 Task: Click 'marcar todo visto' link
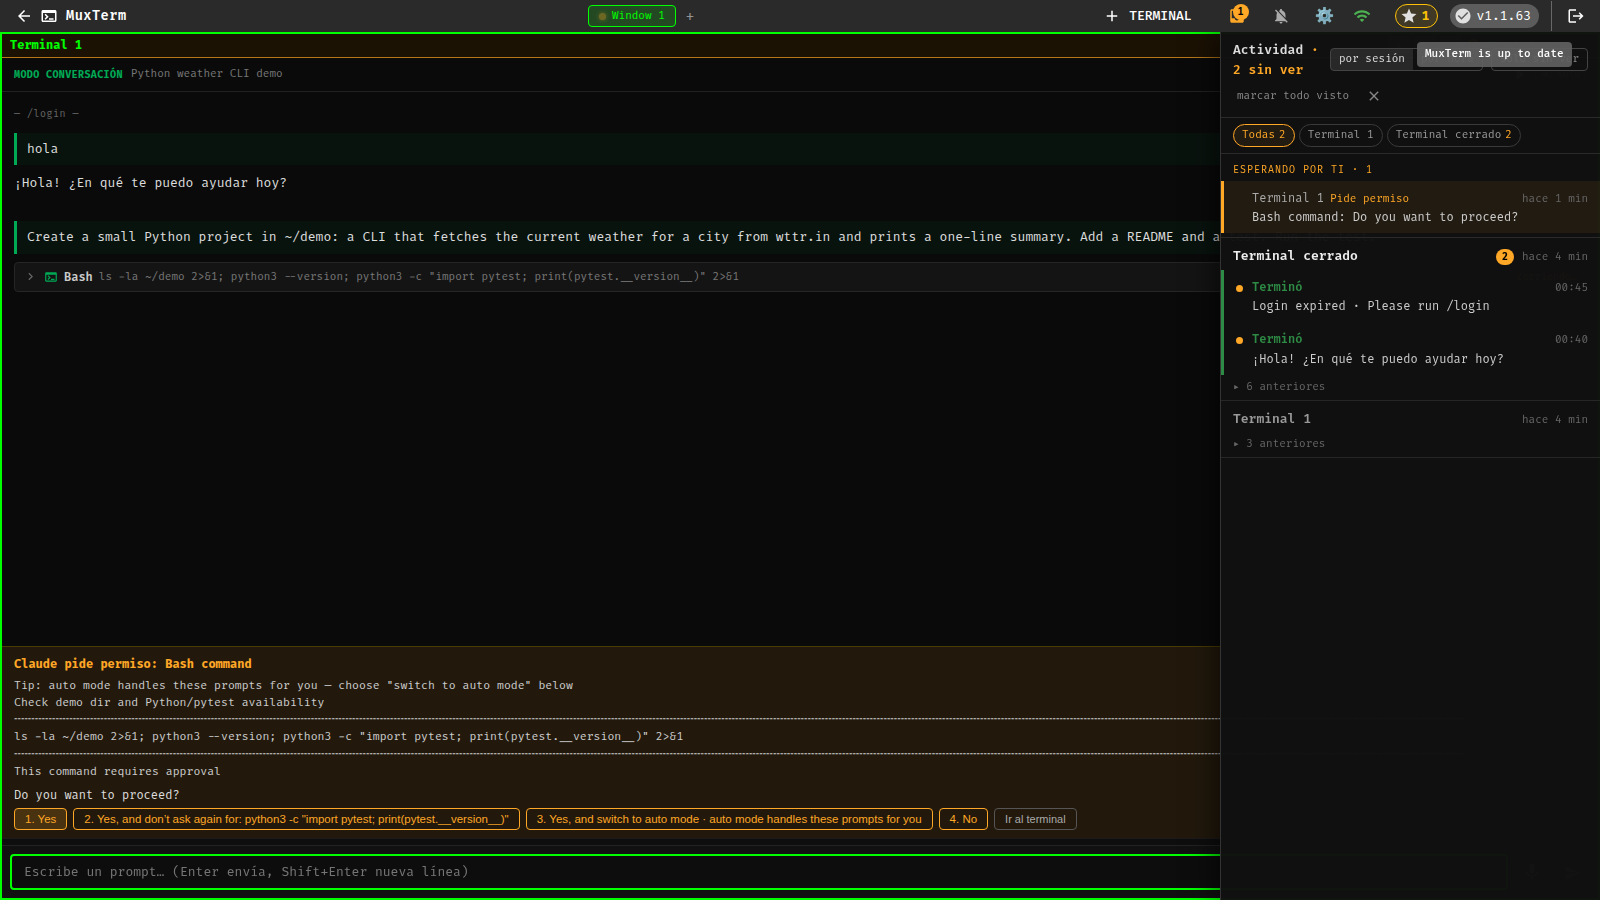1292,96
